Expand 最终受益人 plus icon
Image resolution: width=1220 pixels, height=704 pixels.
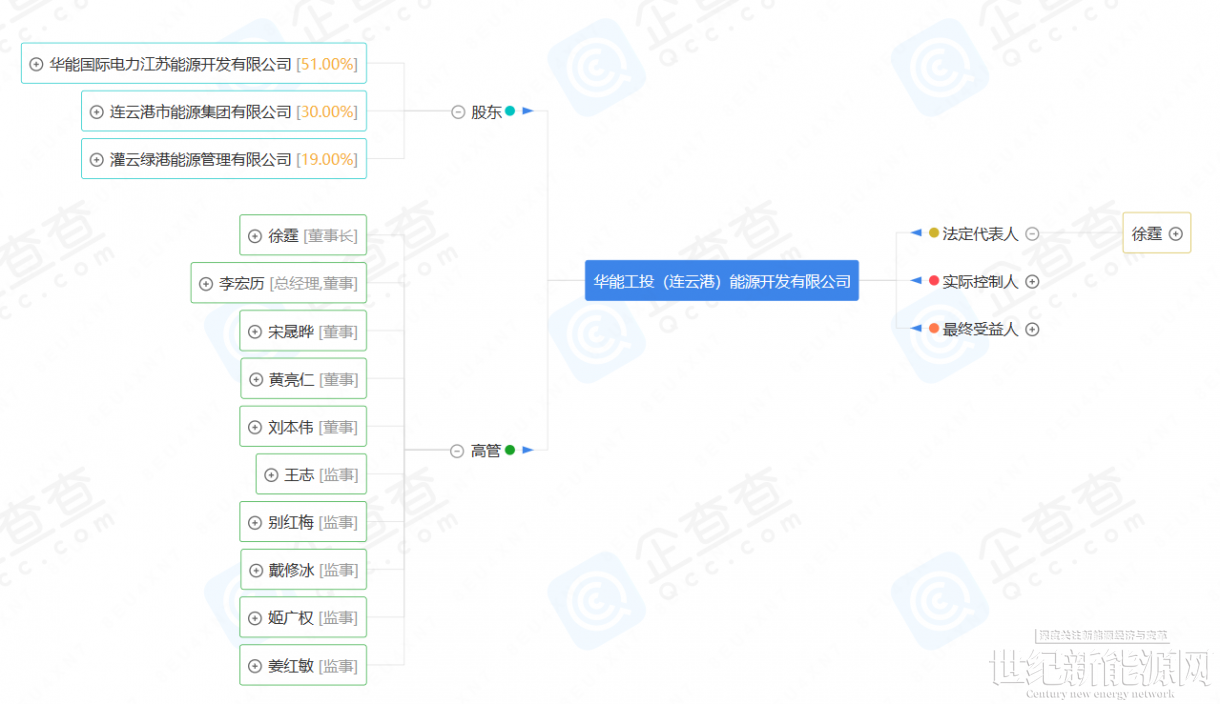pos(1033,329)
